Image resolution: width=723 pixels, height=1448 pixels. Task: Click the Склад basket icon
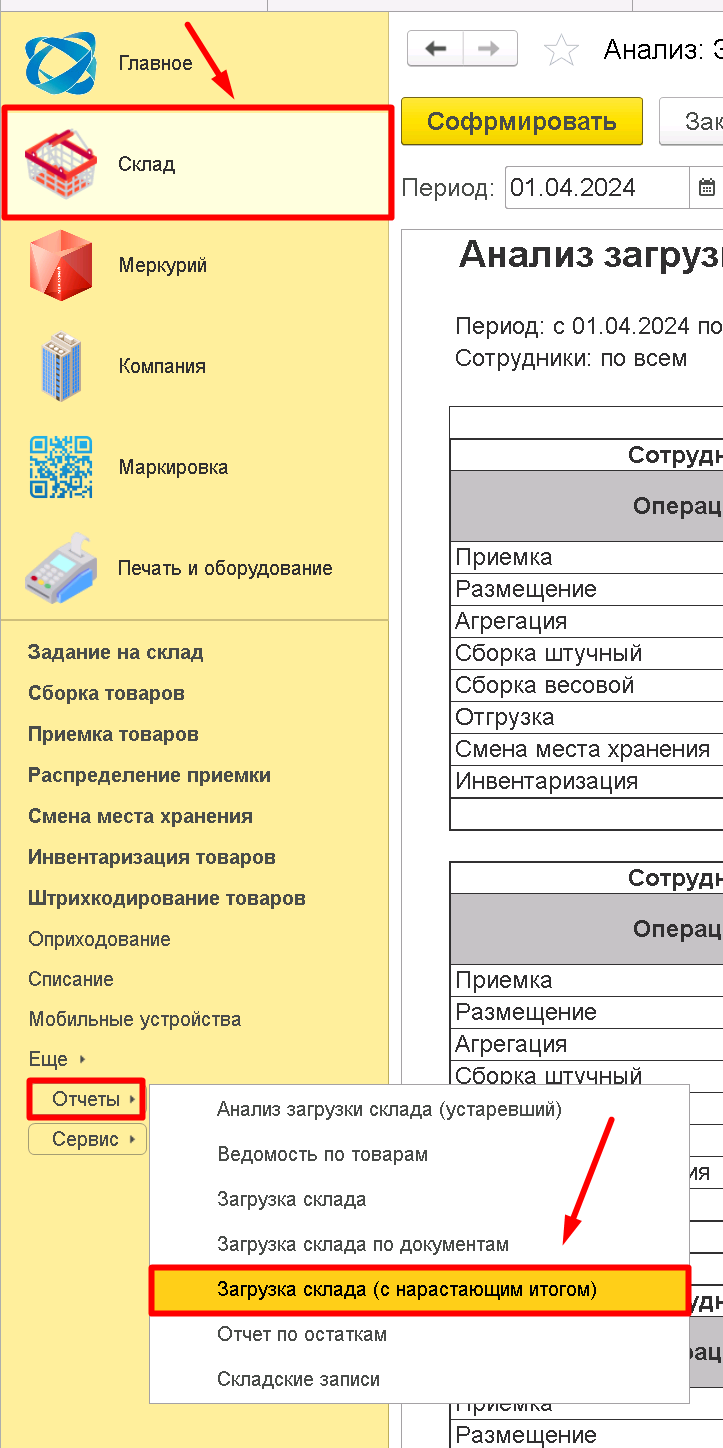point(61,163)
